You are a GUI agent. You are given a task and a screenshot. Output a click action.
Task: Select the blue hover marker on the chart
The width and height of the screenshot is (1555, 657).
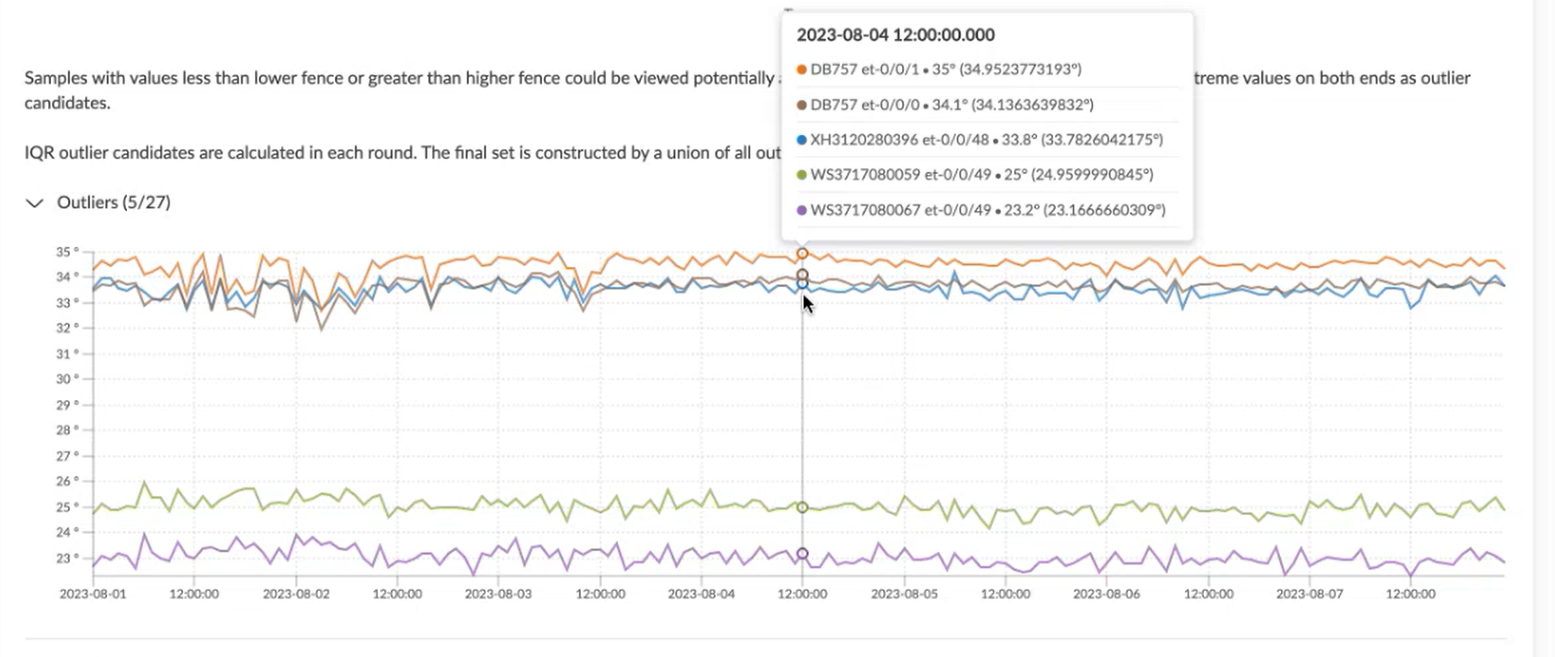coord(802,285)
